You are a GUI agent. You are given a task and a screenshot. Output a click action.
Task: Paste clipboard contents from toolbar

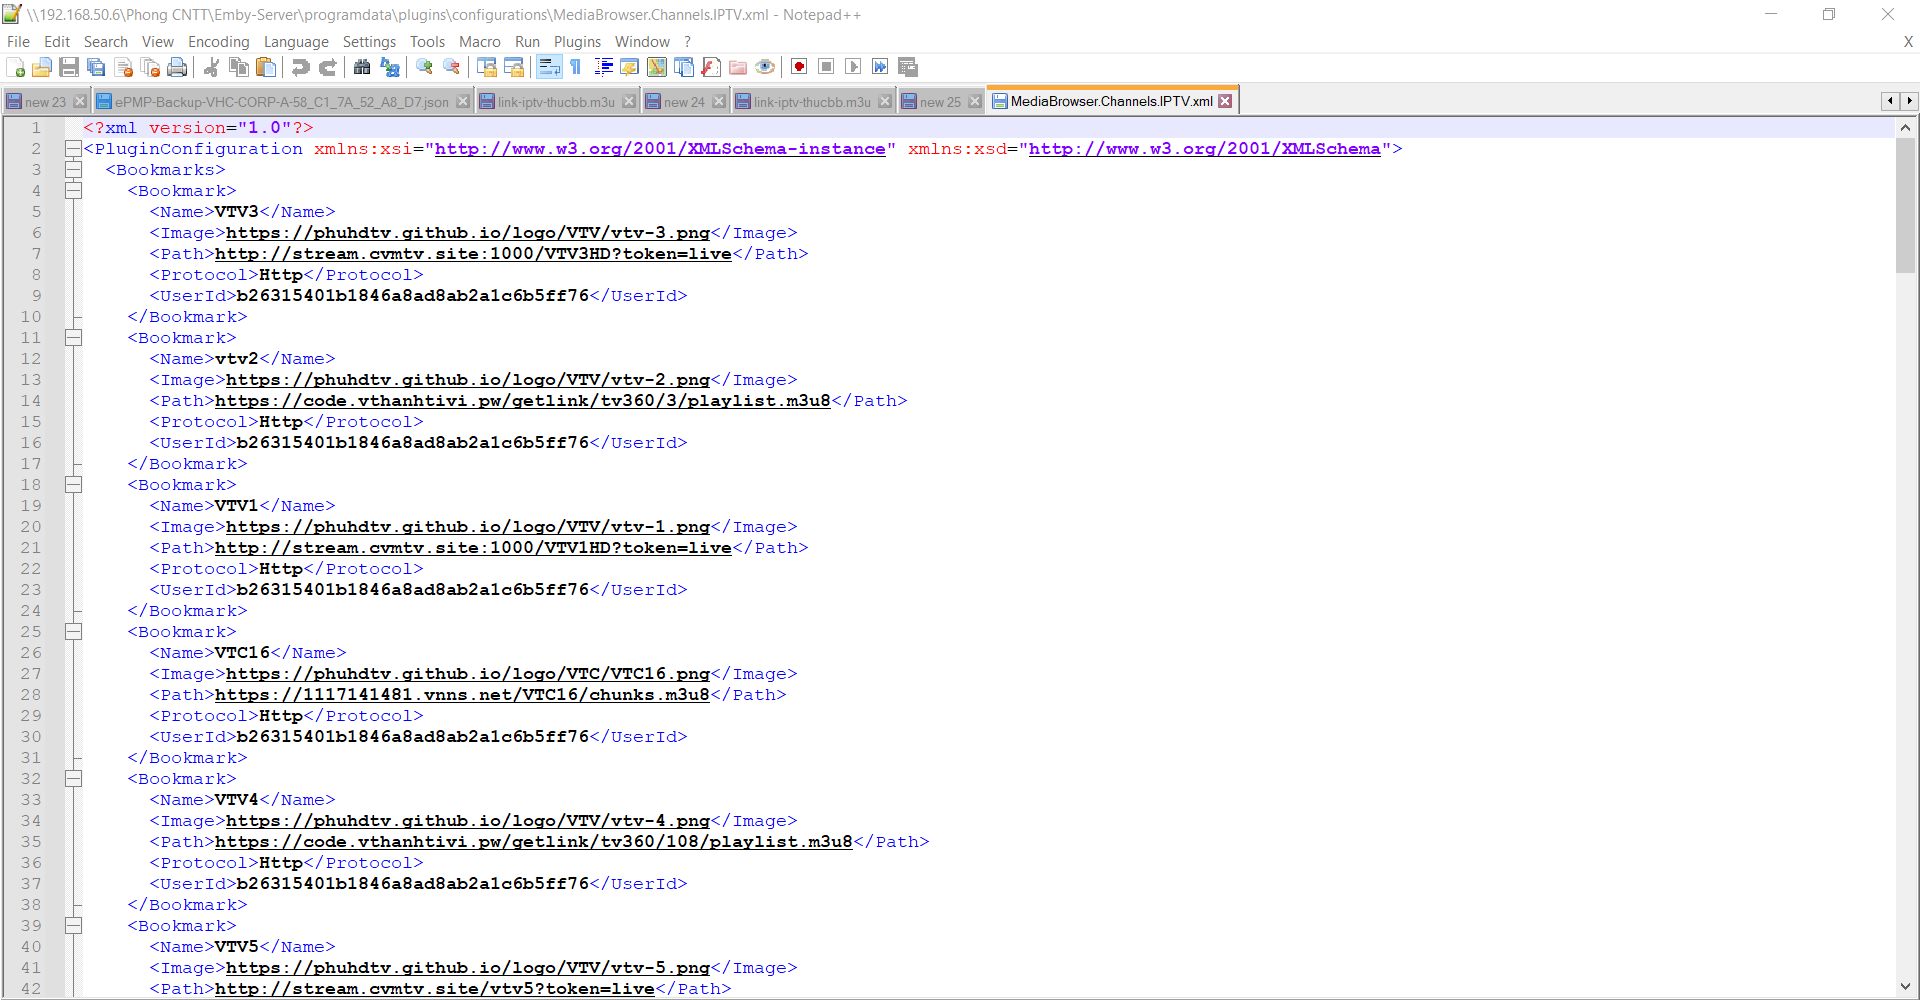[266, 67]
